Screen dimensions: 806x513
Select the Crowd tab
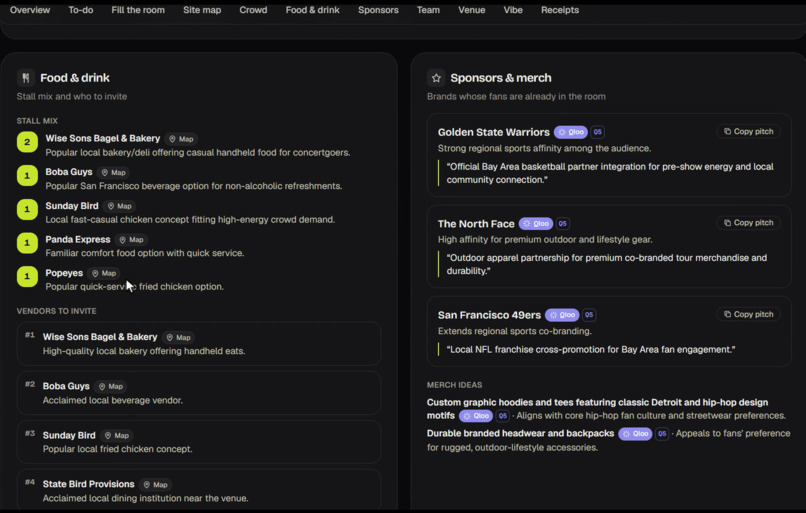pyautogui.click(x=253, y=10)
